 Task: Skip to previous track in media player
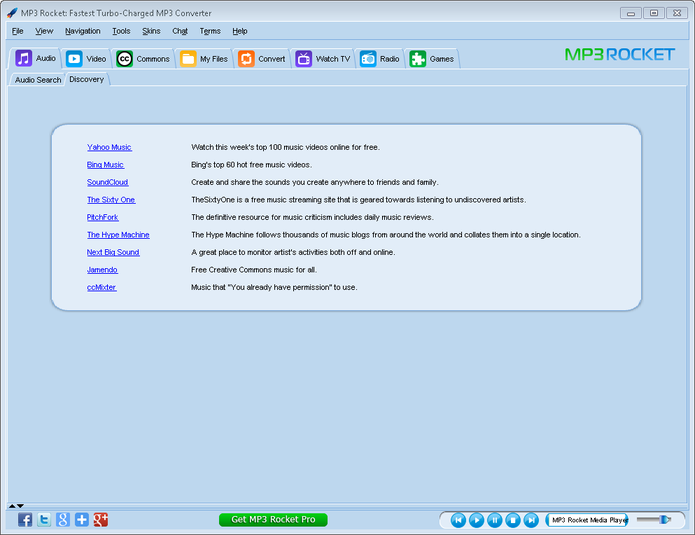click(x=458, y=520)
